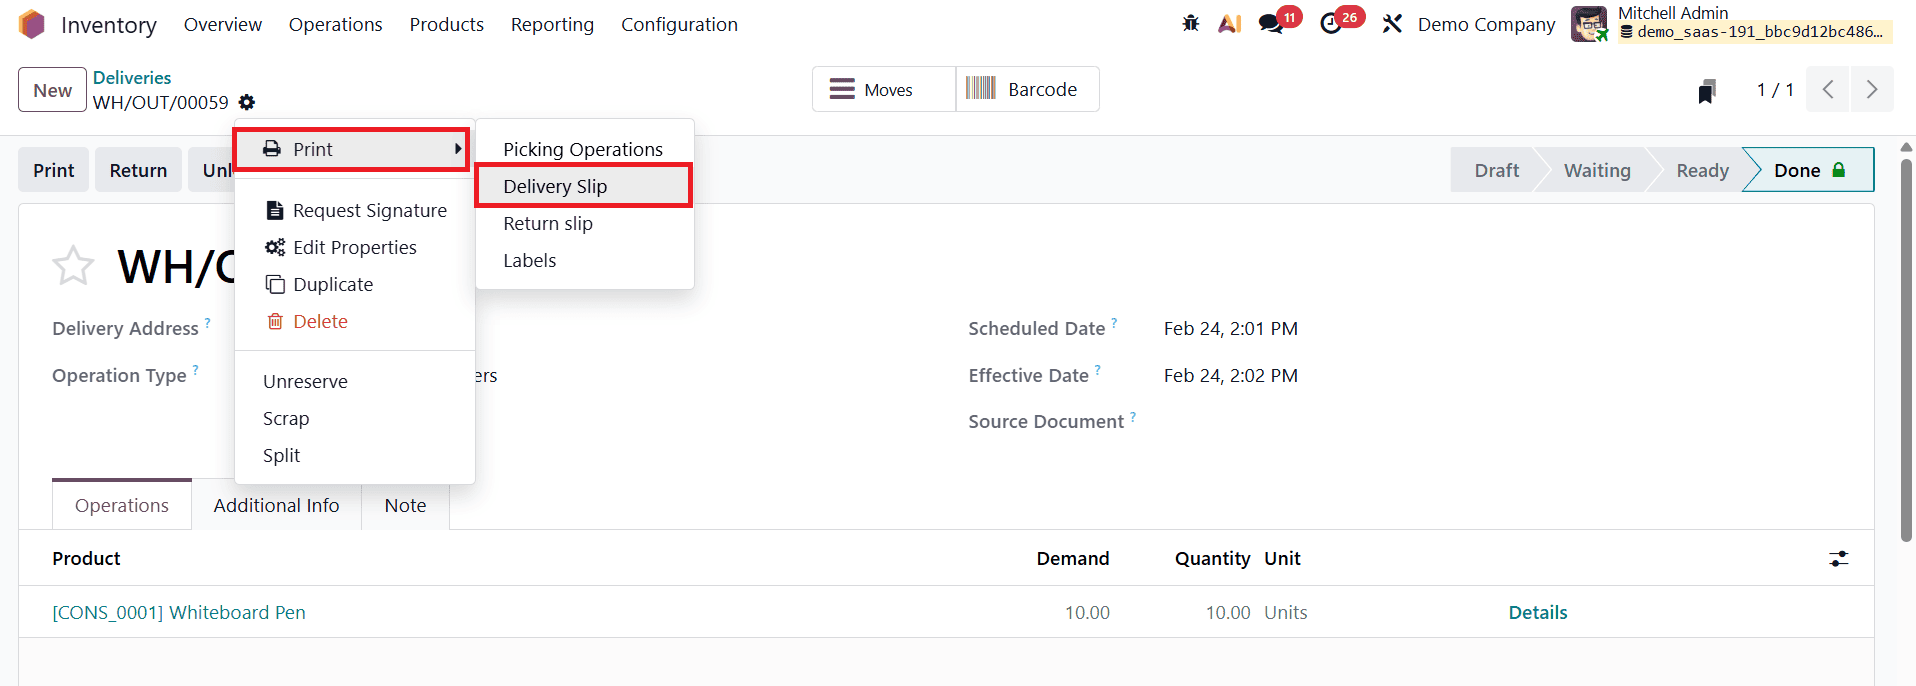The image size is (1916, 686).
Task: Click the Units cell
Action: (x=1285, y=612)
